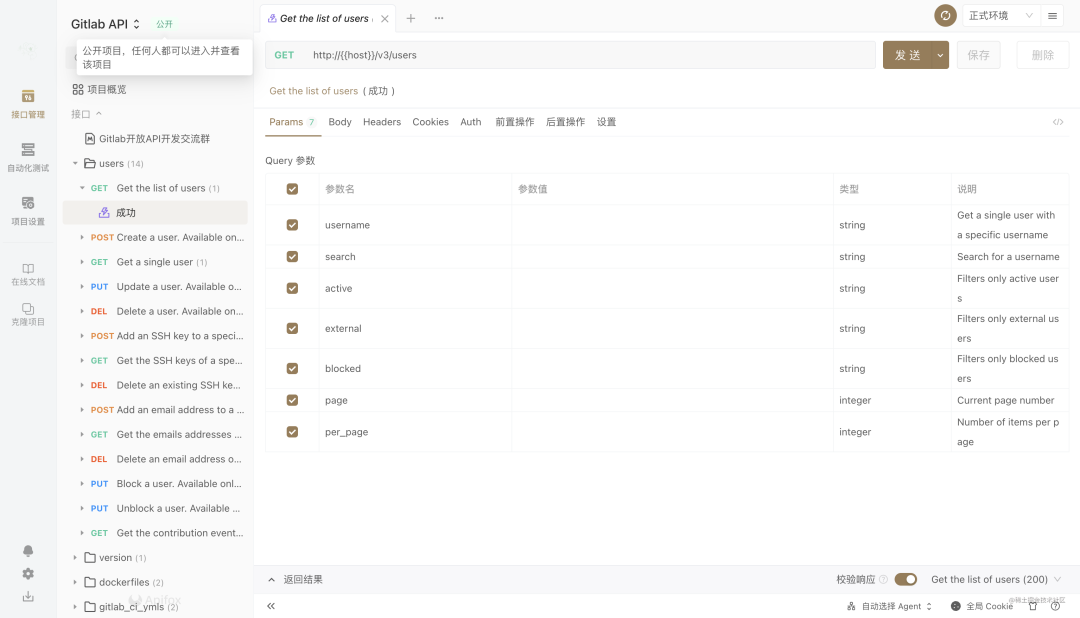This screenshot has width=1080, height=618.
Task: Open the tab more options ellipsis
Action: pyautogui.click(x=439, y=18)
